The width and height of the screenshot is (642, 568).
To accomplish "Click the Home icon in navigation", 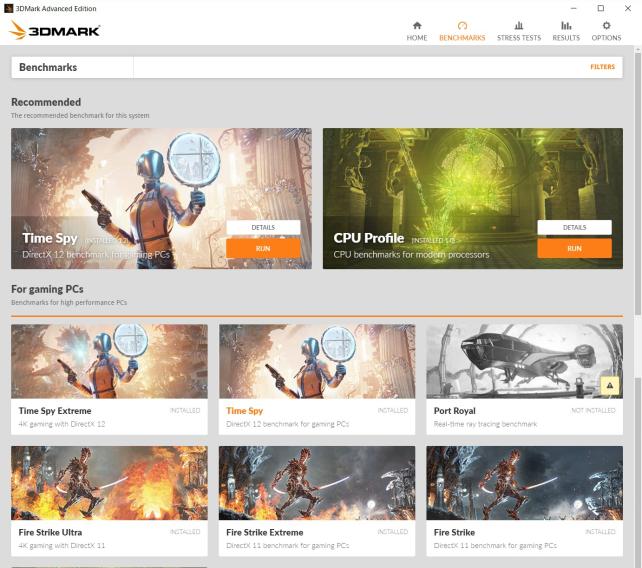I will (x=417, y=25).
